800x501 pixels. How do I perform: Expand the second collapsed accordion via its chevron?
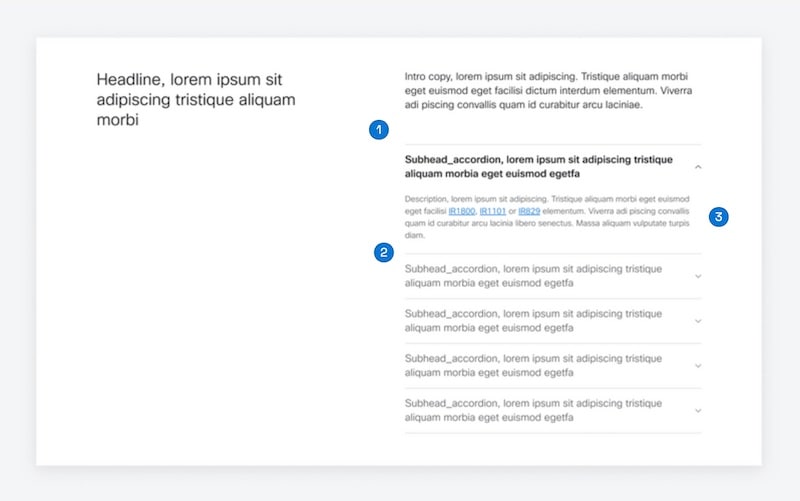click(698, 321)
